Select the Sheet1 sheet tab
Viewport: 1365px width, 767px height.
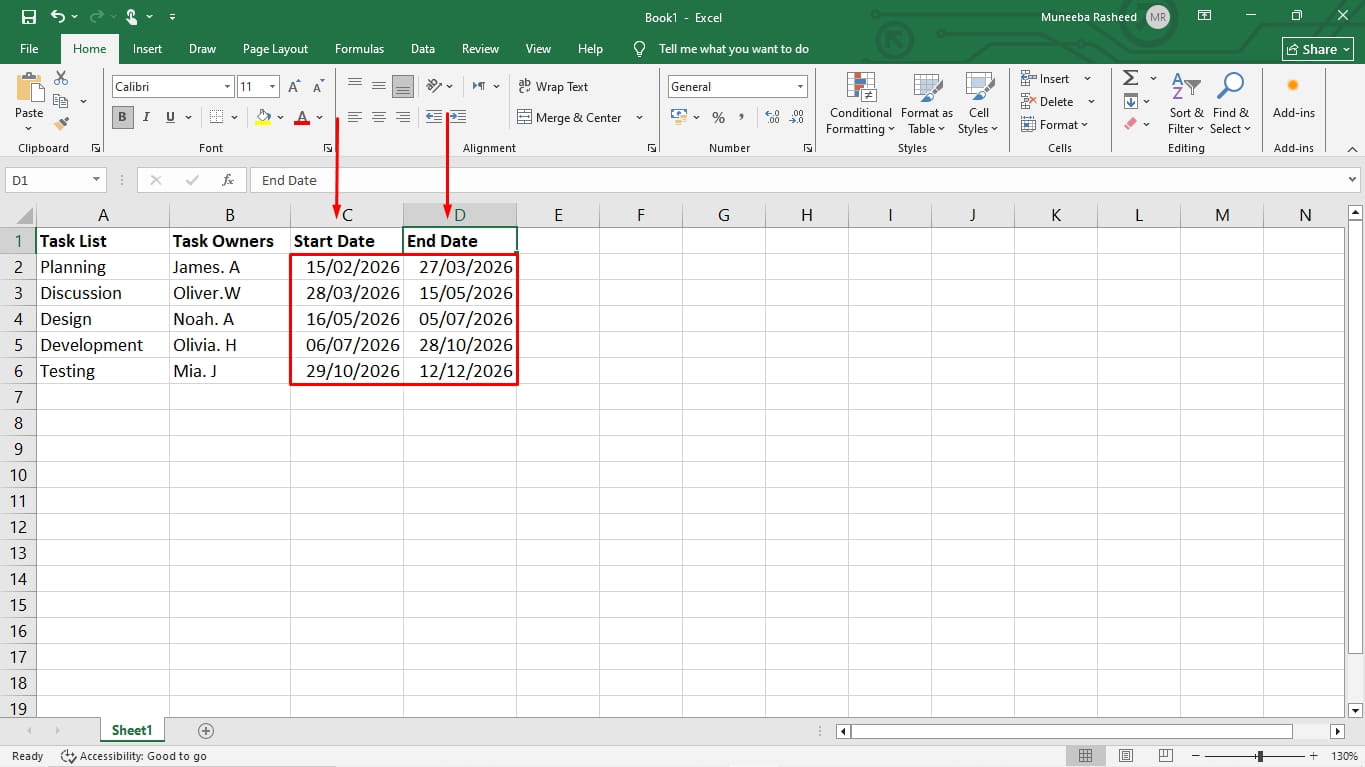[132, 731]
